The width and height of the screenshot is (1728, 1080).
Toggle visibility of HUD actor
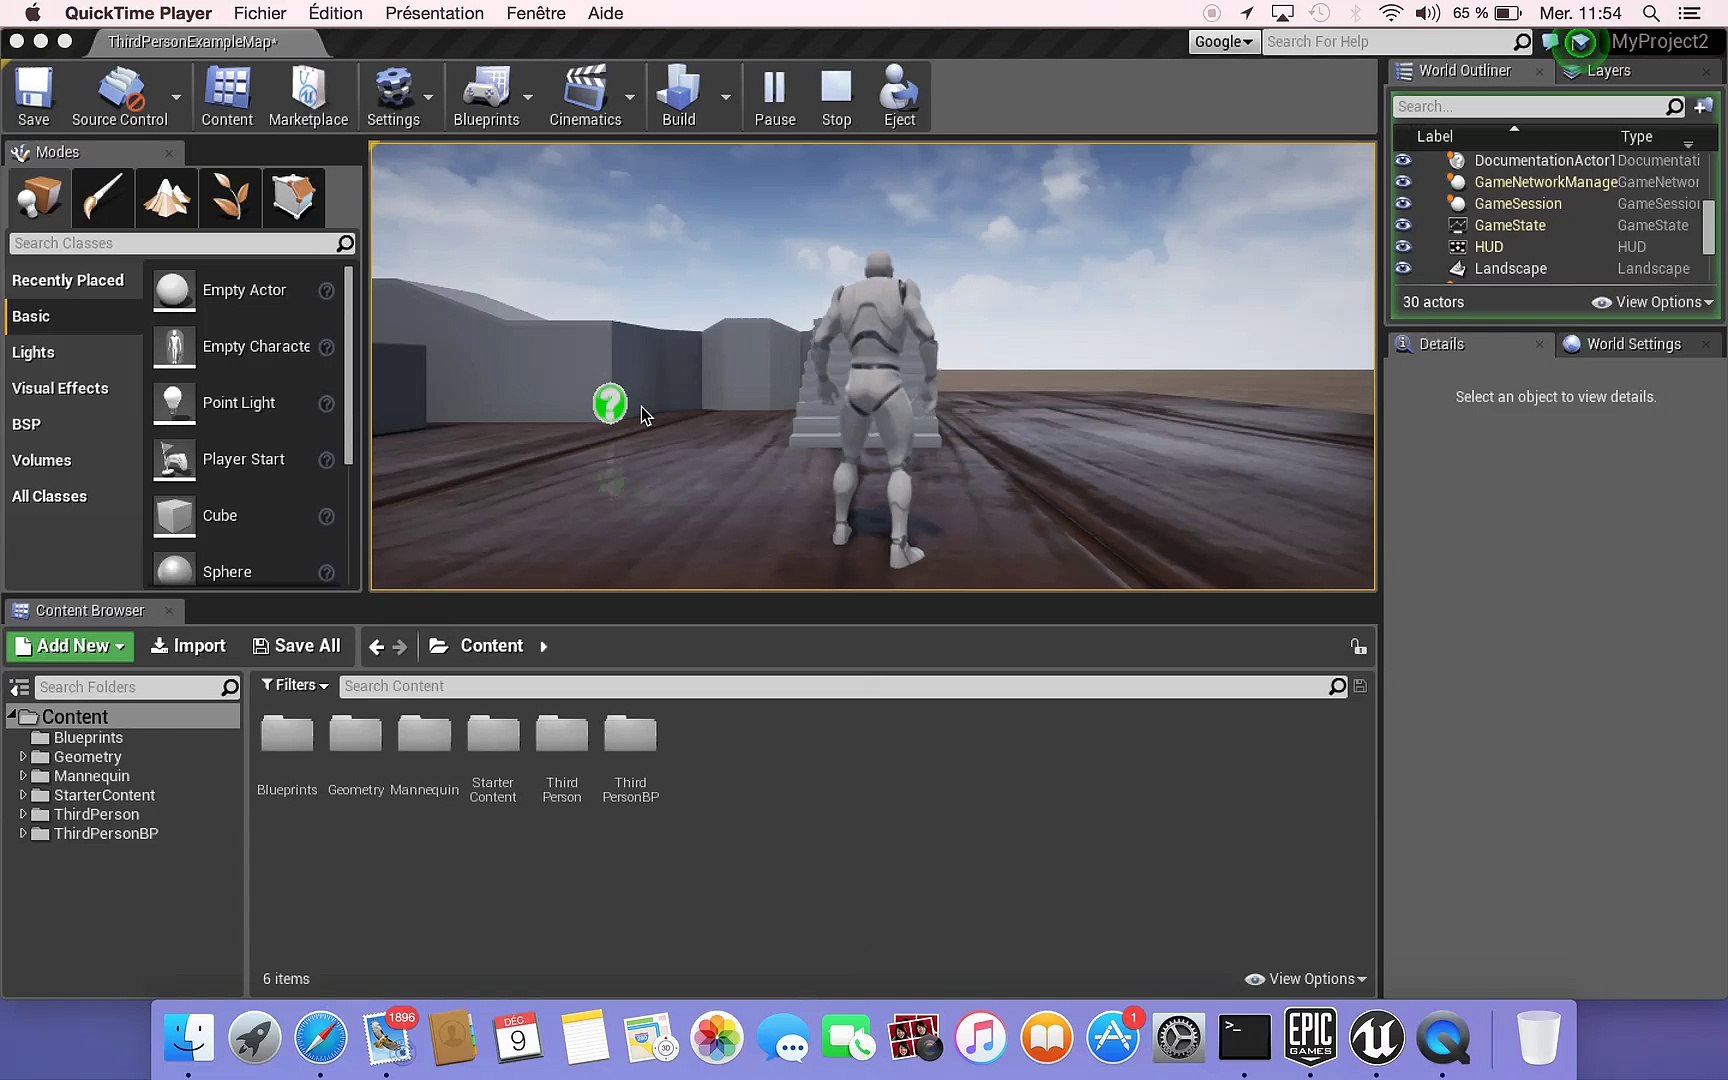coord(1403,246)
